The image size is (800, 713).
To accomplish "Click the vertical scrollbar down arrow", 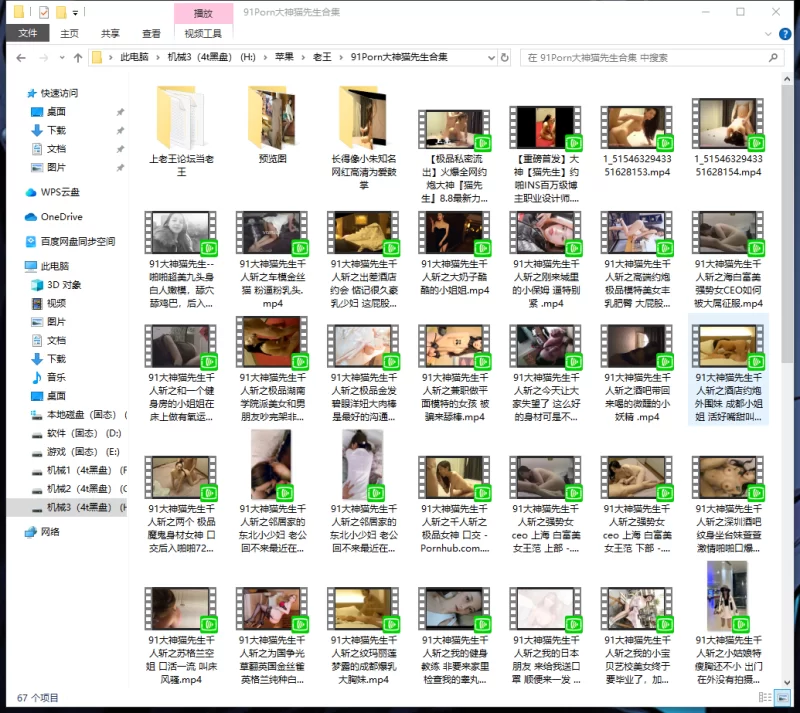I will point(787,682).
